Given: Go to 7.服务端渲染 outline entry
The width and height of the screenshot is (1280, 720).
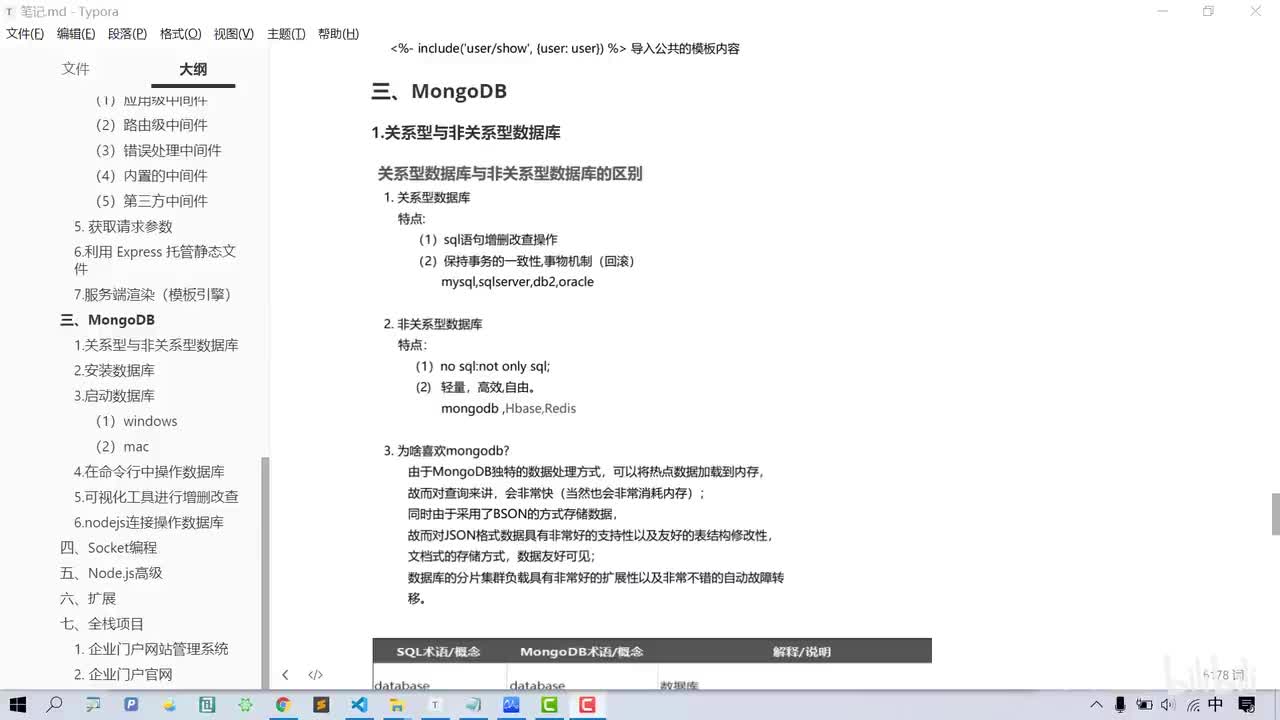Looking at the screenshot, I should pyautogui.click(x=153, y=295).
